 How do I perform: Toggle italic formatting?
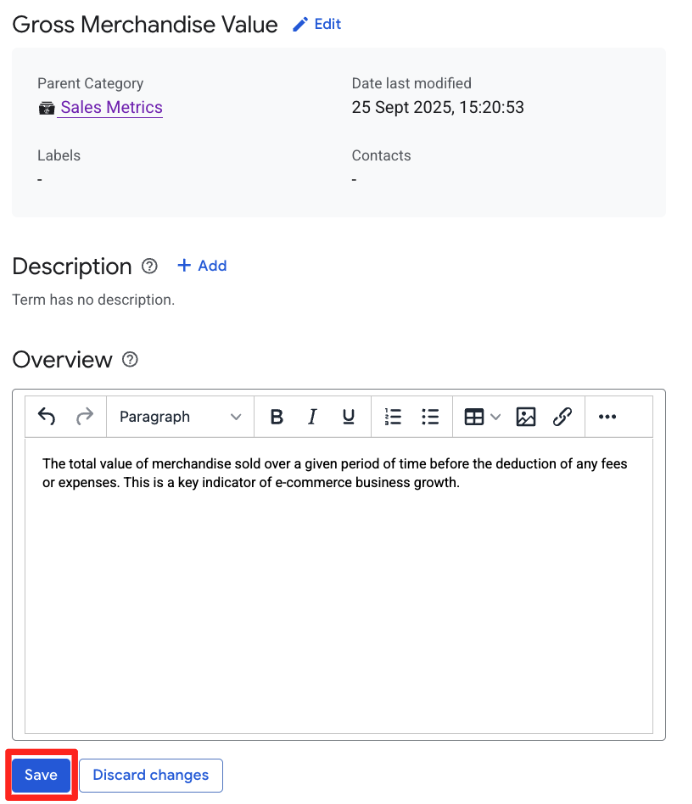[312, 417]
